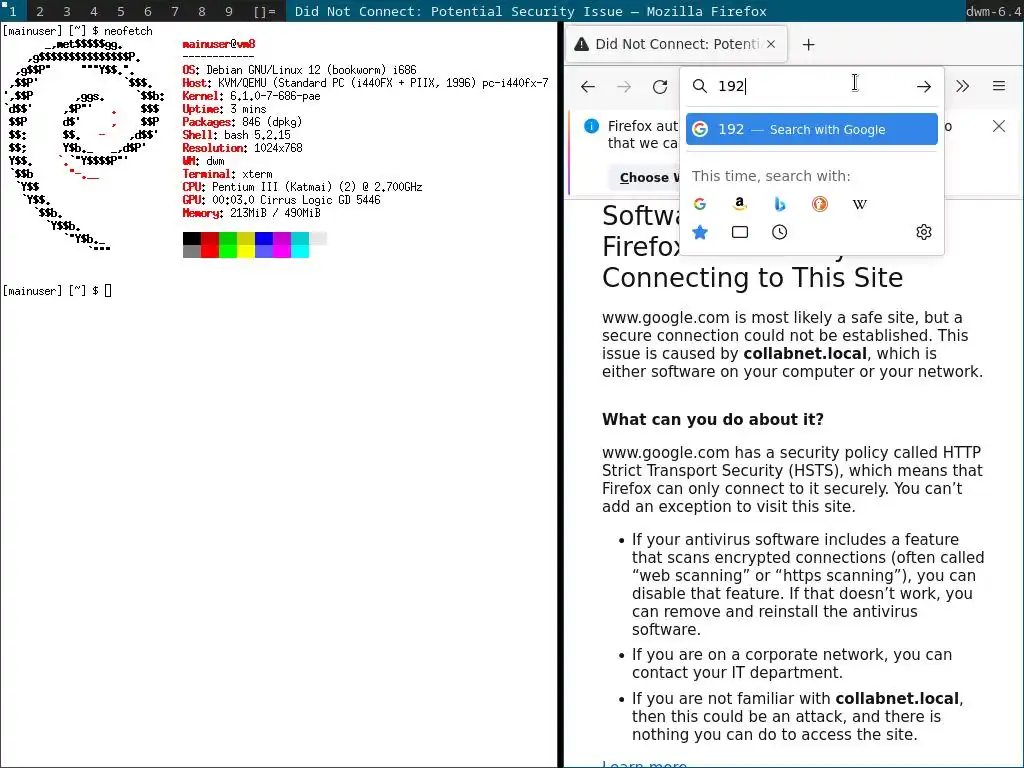Click the mainuser@vm8 neofetch header
1024x768 pixels.
(219, 44)
